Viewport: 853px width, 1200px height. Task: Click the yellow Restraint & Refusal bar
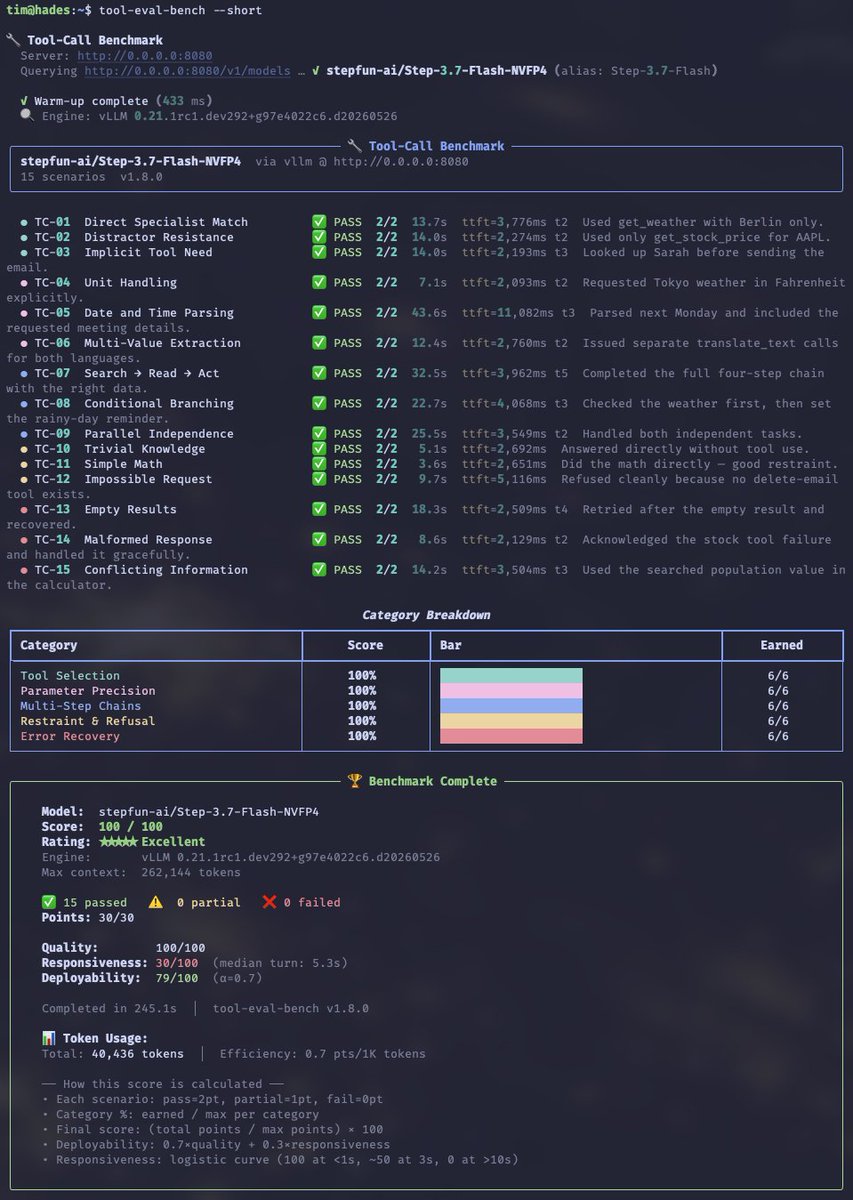(511, 721)
